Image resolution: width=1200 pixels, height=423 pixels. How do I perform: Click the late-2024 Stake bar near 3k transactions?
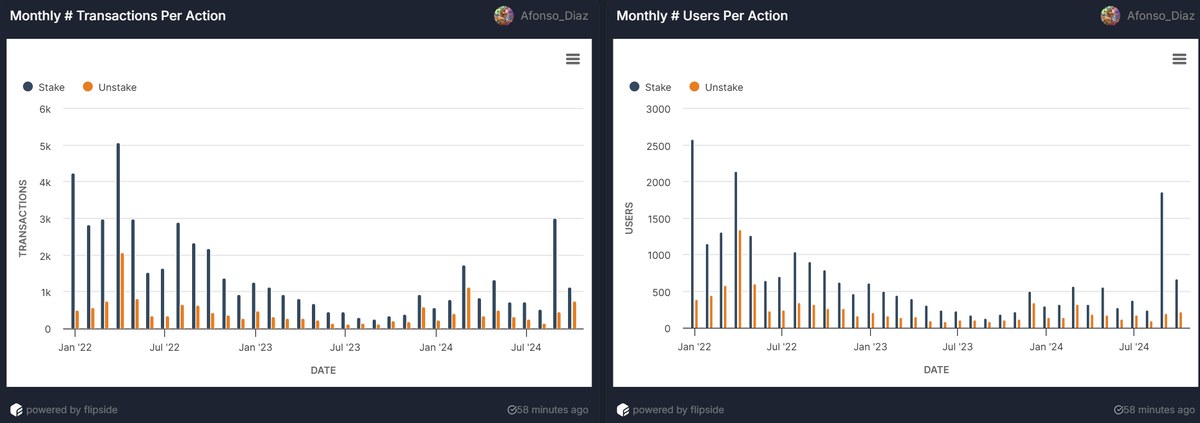(x=555, y=274)
